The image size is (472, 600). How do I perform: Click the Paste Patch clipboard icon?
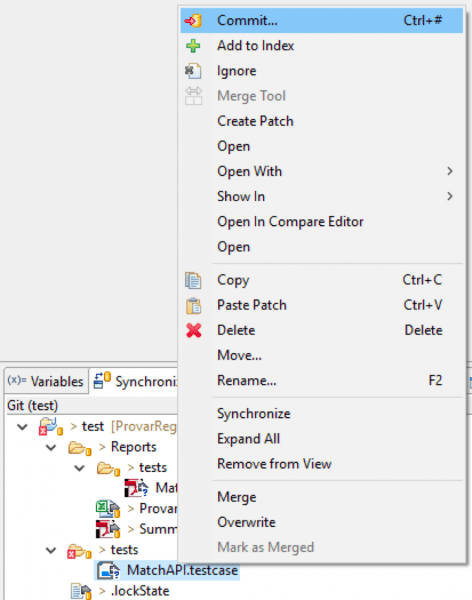(193, 306)
